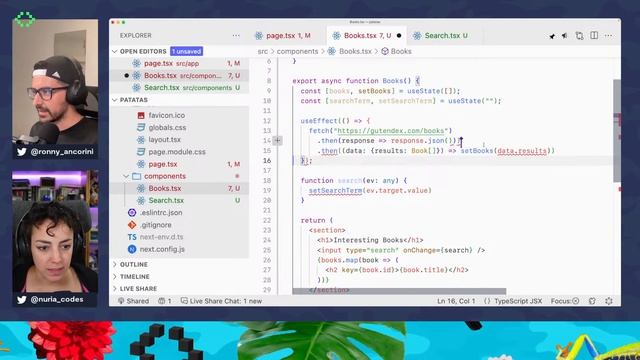This screenshot has width=640, height=360.
Task: Split the editor with the split icon
Action: click(594, 36)
